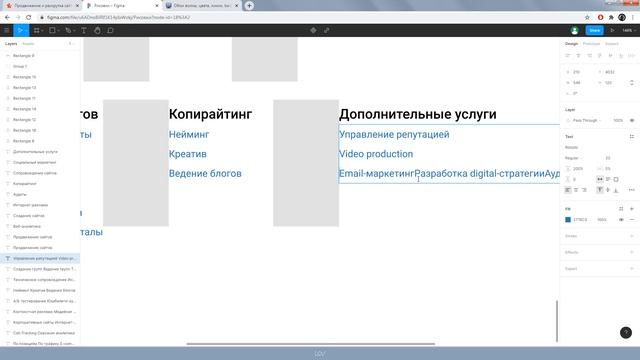Select the Hand tool

pos(97,30)
